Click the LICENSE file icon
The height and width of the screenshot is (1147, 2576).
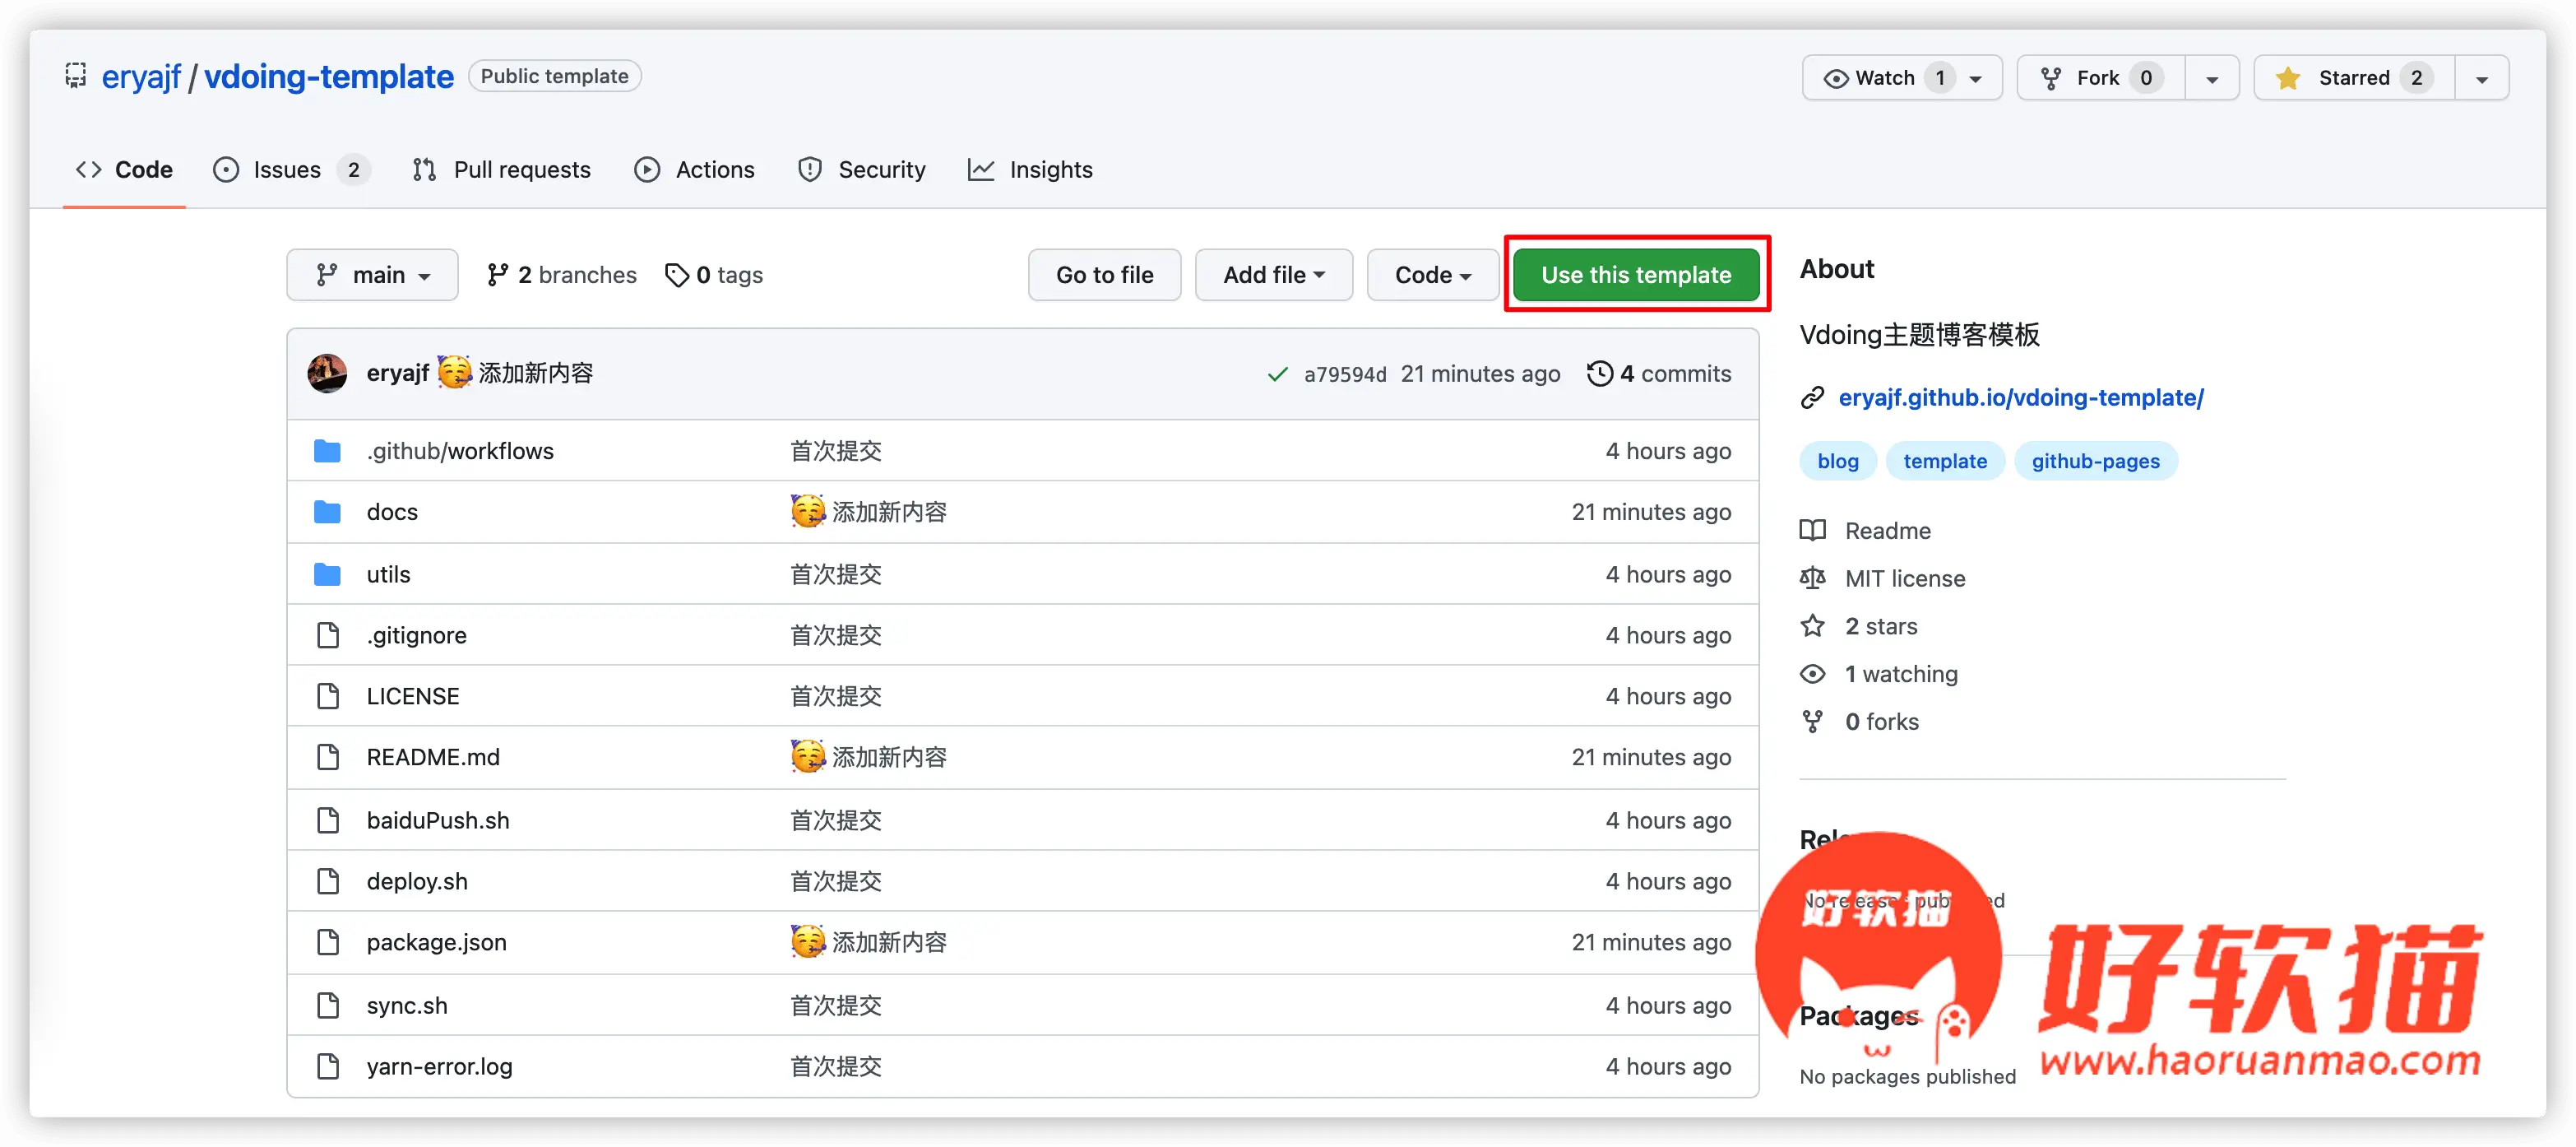[328, 696]
